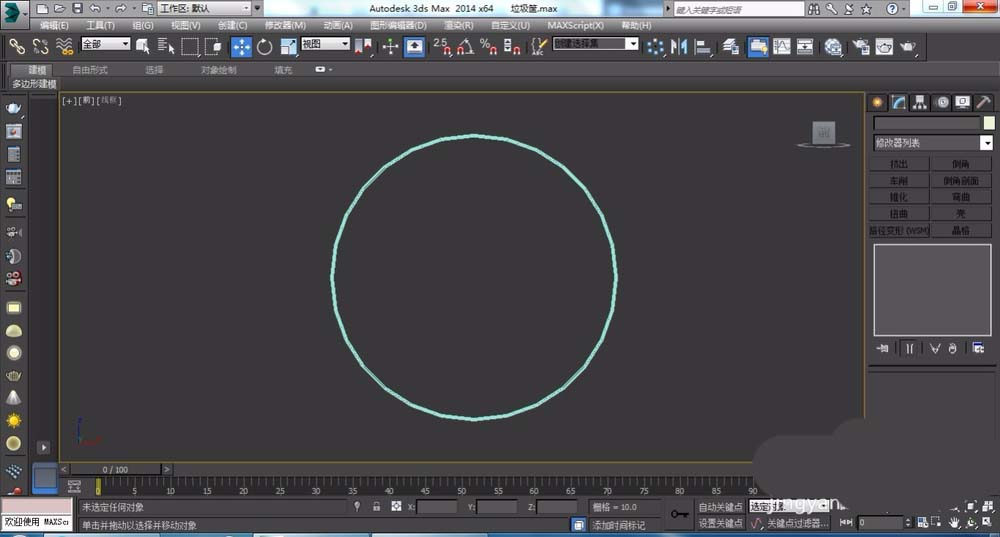The image size is (1000, 537).
Task: Open the 工作区 workspace dropdown
Action: pyautogui.click(x=204, y=8)
